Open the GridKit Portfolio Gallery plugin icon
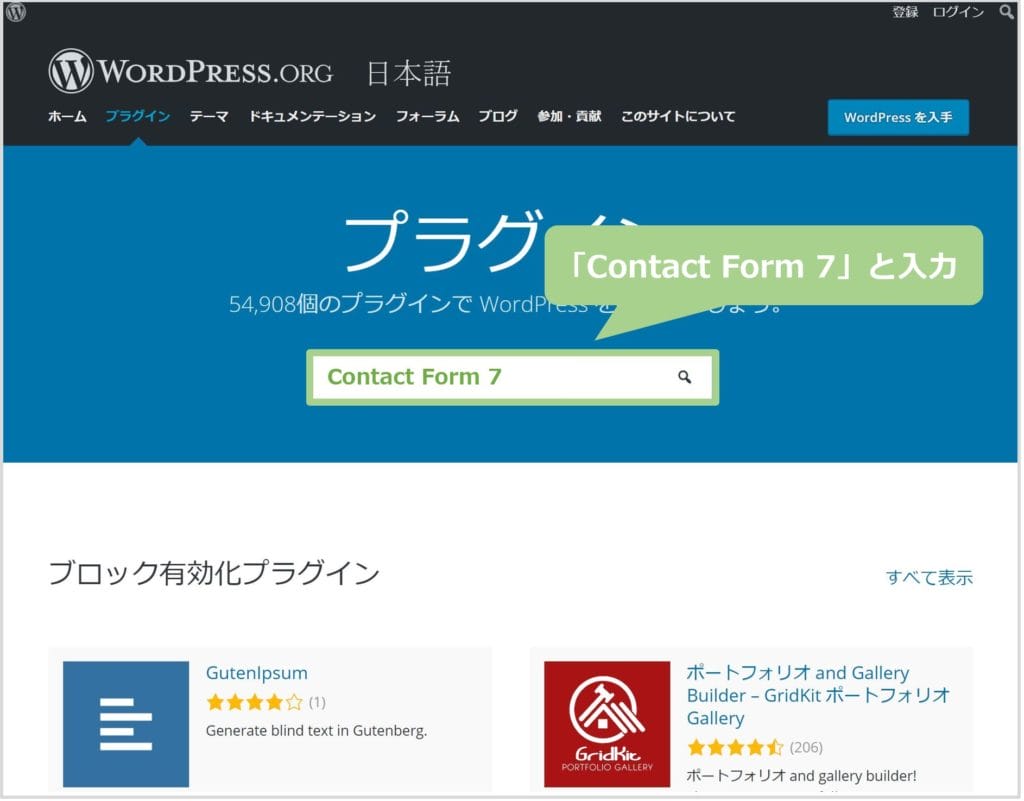 pos(608,725)
